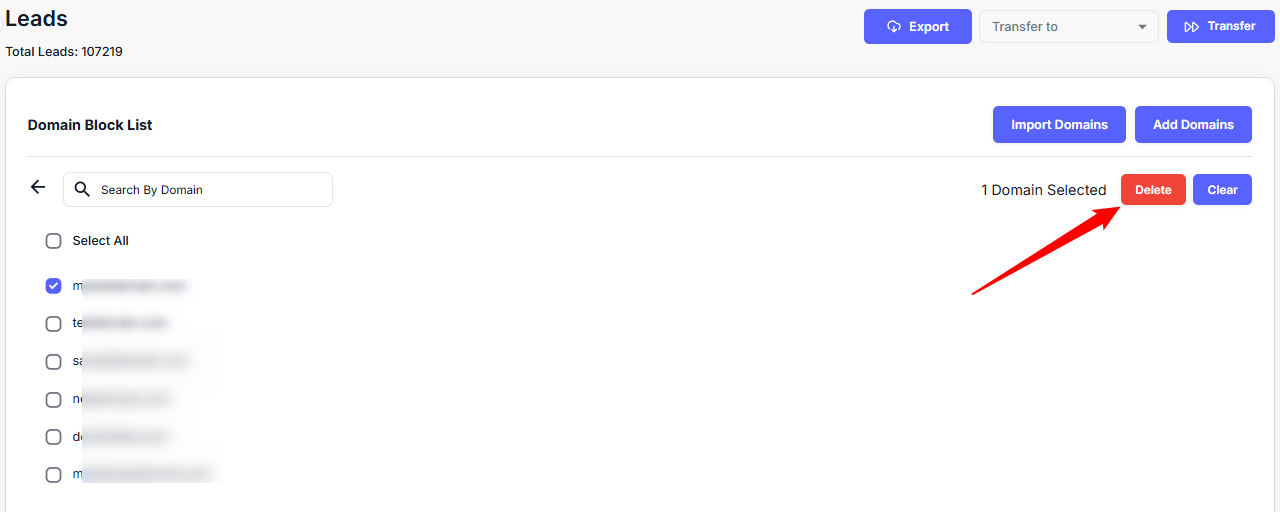Toggle the Select All checkbox
Screen dimensions: 1280x512
pos(54,241)
